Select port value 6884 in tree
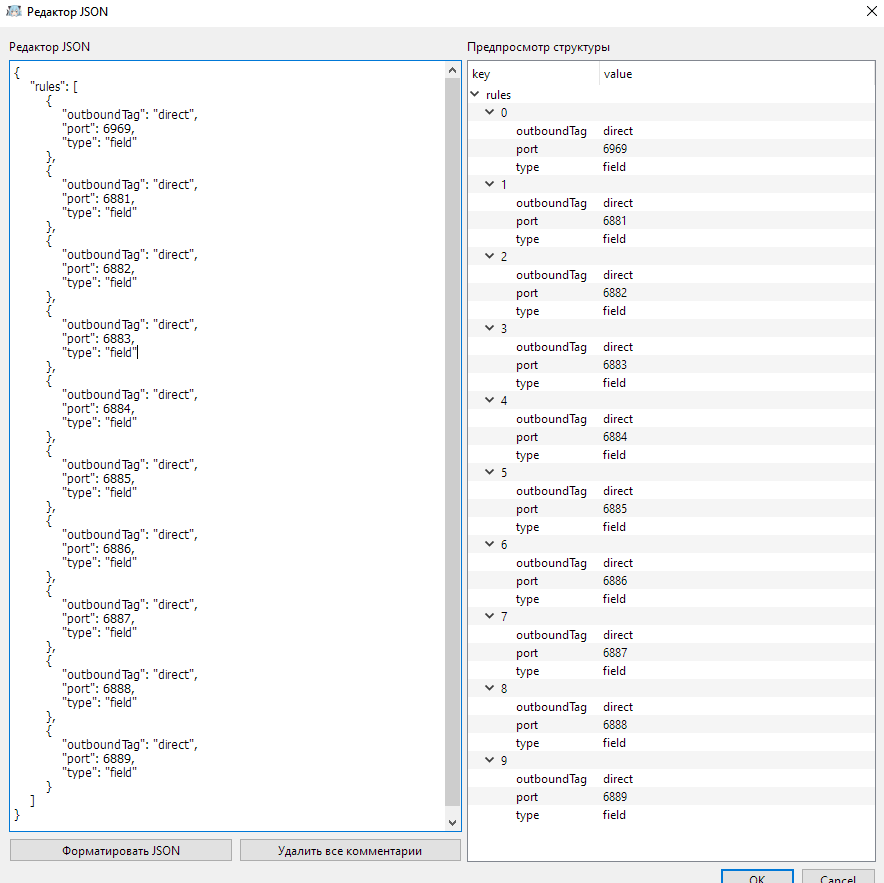Screen dimensions: 884x883 [615, 437]
